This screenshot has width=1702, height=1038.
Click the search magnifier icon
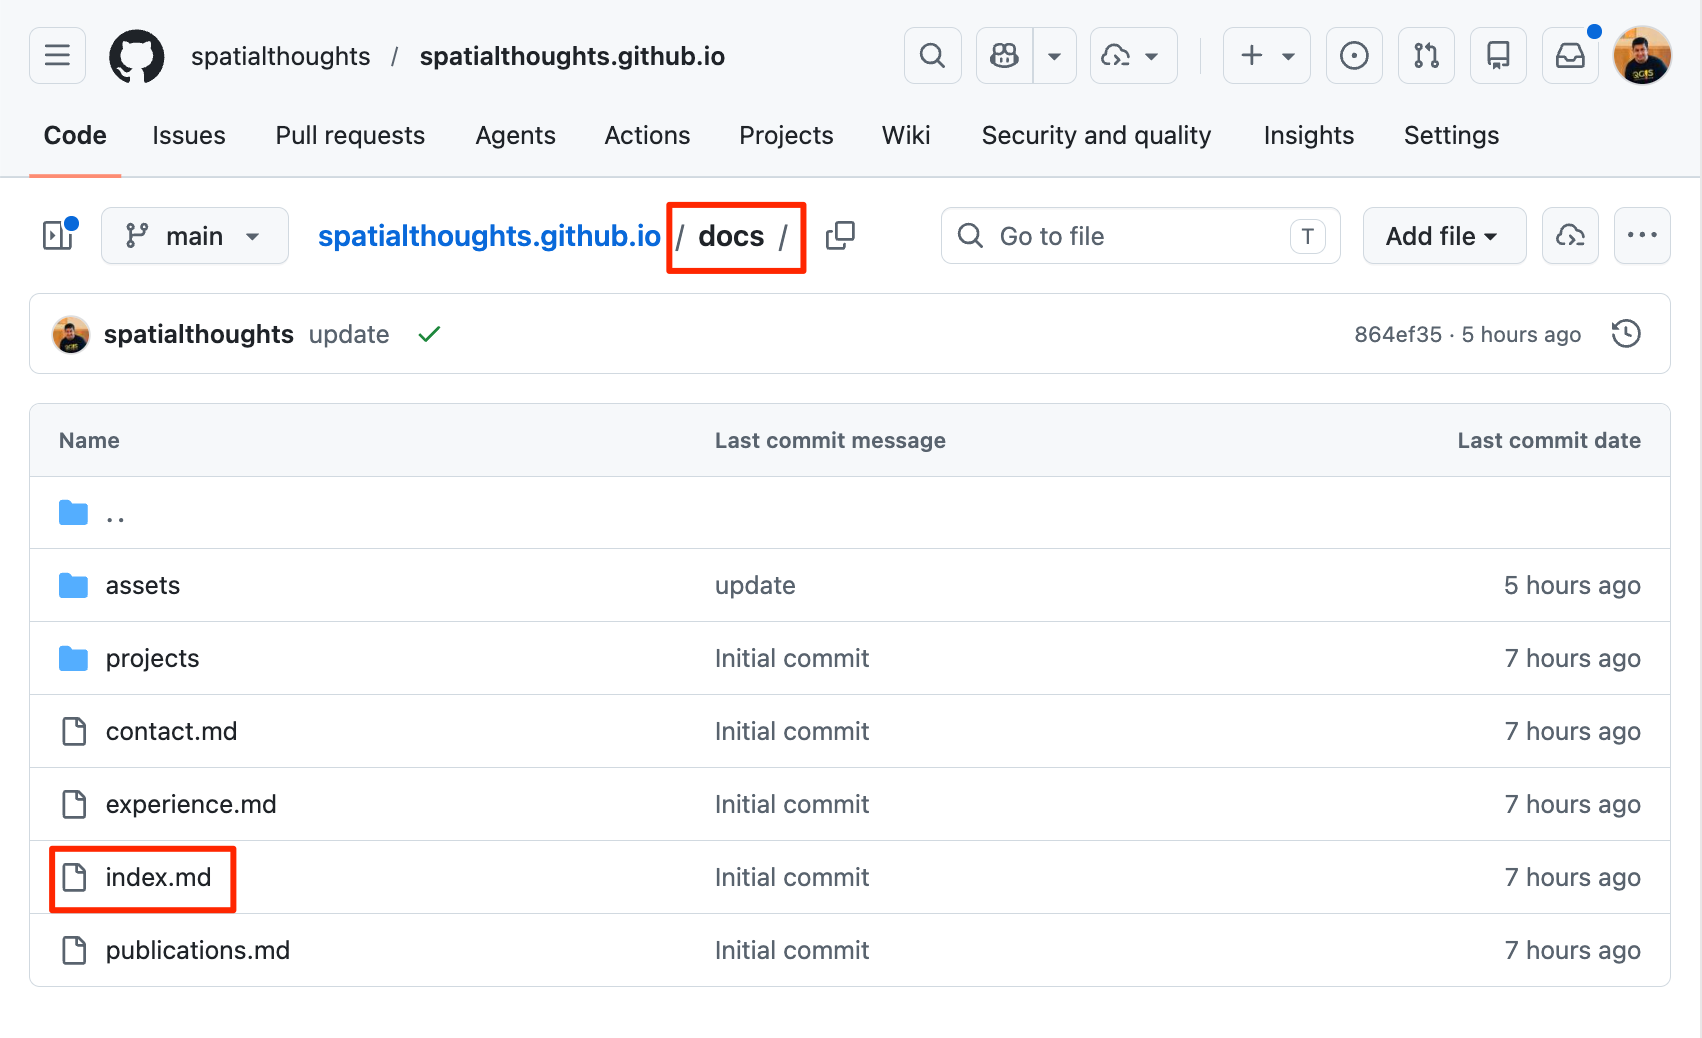932,56
